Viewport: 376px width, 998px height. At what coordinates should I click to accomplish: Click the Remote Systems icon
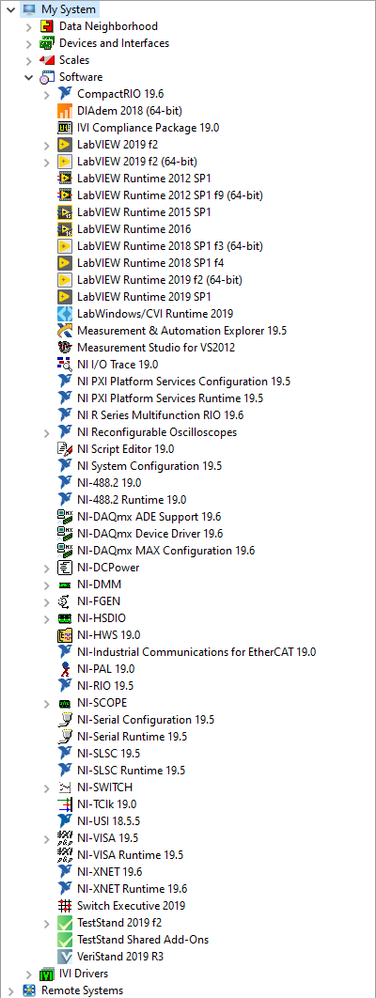point(29,990)
